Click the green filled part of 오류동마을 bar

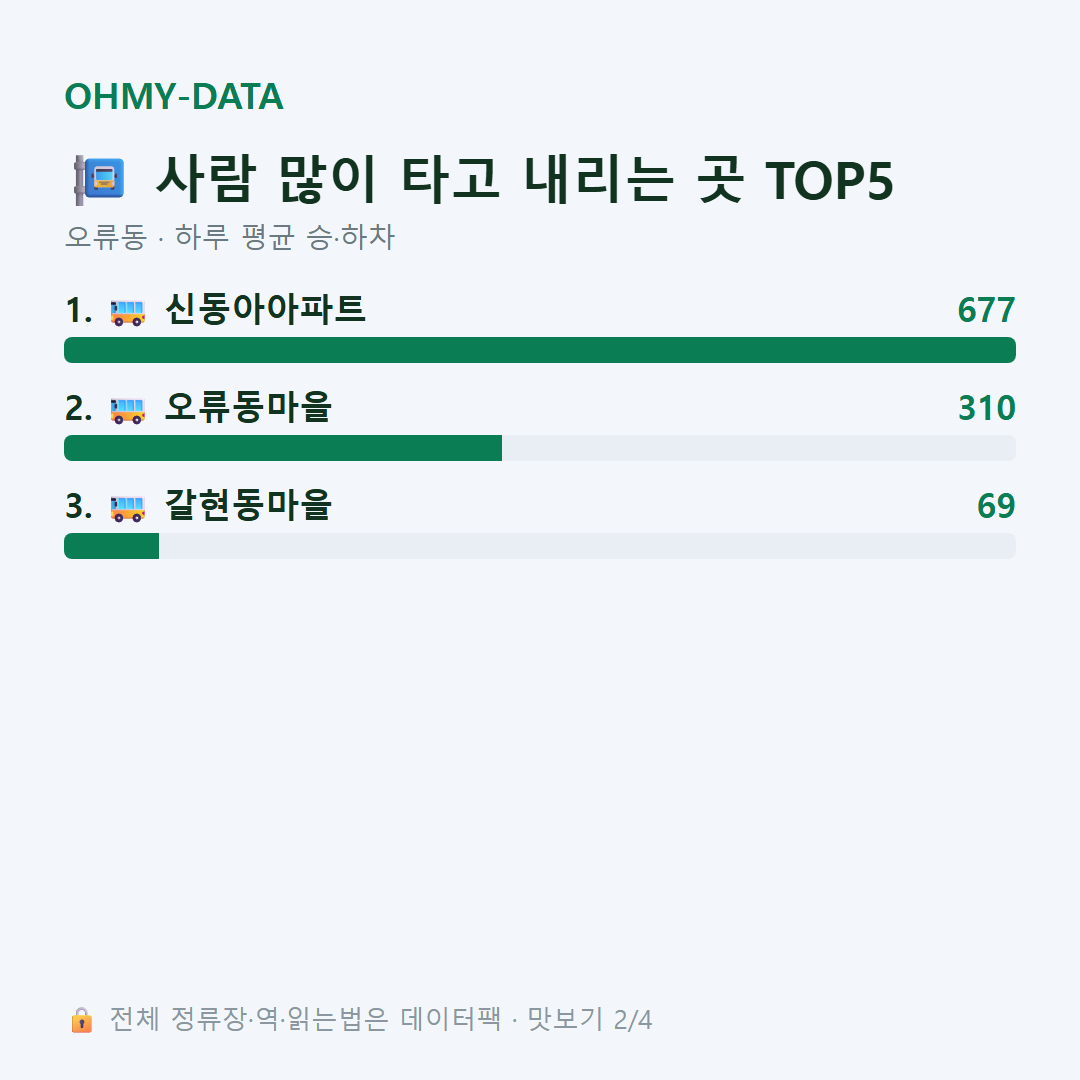pos(283,448)
